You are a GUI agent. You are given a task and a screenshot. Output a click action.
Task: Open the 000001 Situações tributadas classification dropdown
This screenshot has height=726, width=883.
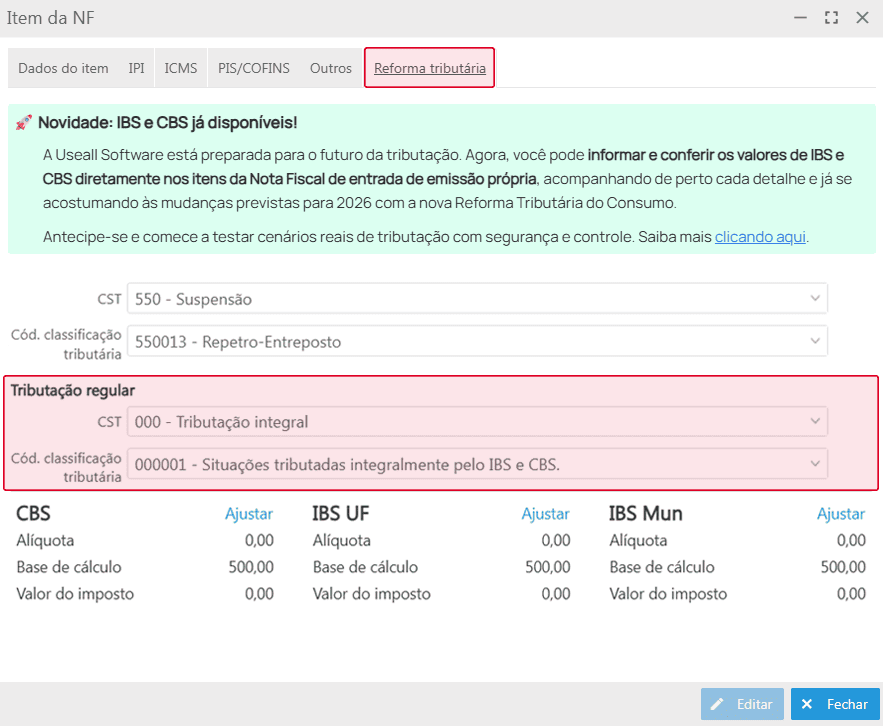point(477,464)
